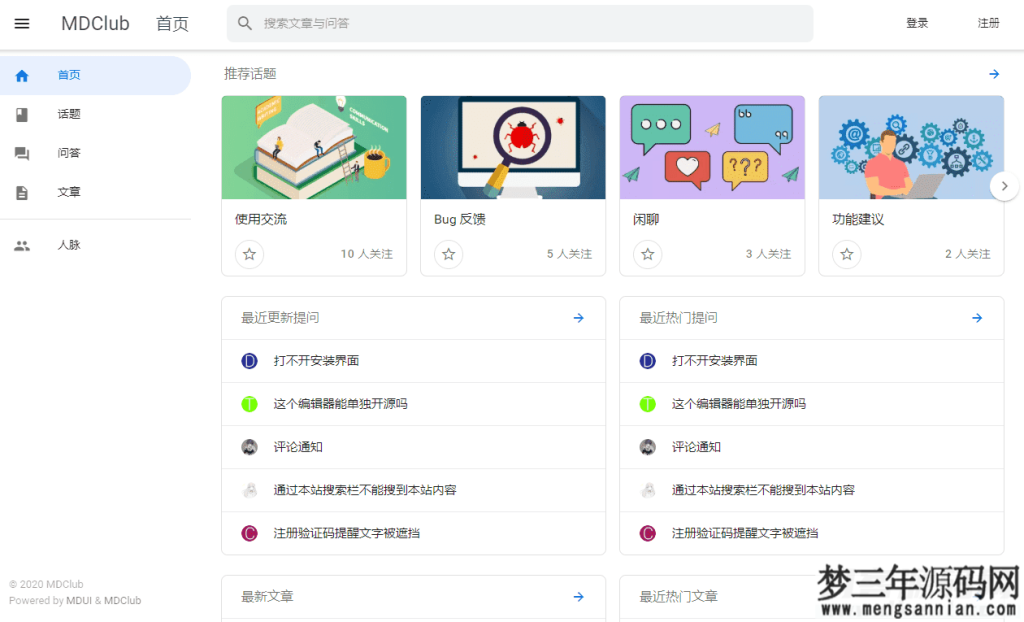Open the navigation drawer via hamburger icon
Viewport: 1024px width, 622px height.
point(22,23)
